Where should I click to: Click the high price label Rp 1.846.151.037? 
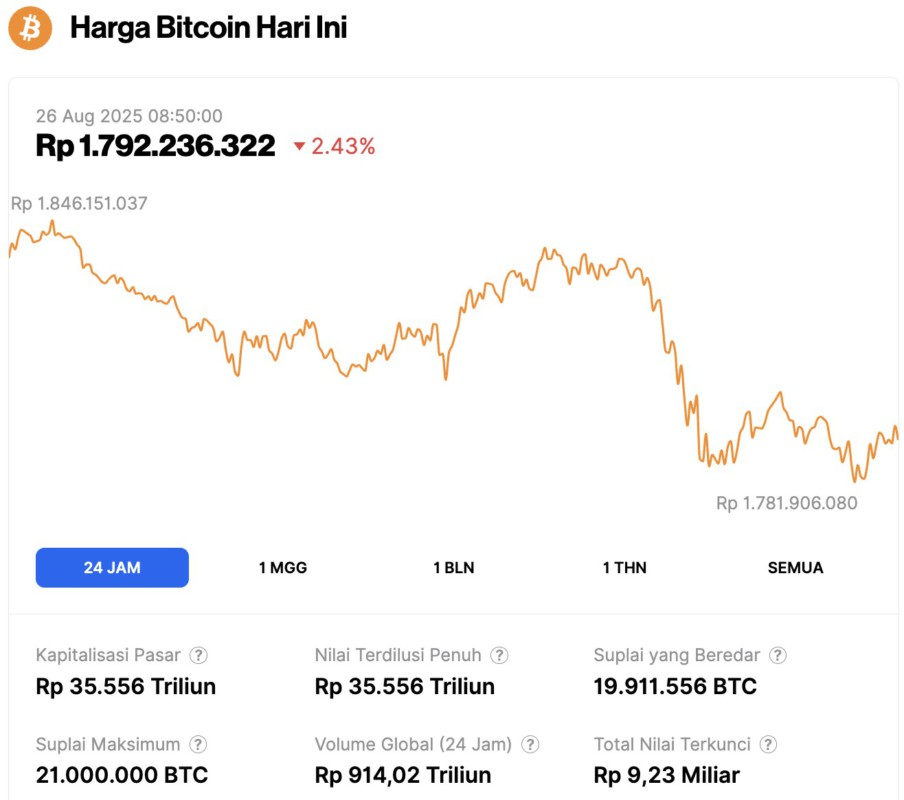pyautogui.click(x=78, y=203)
